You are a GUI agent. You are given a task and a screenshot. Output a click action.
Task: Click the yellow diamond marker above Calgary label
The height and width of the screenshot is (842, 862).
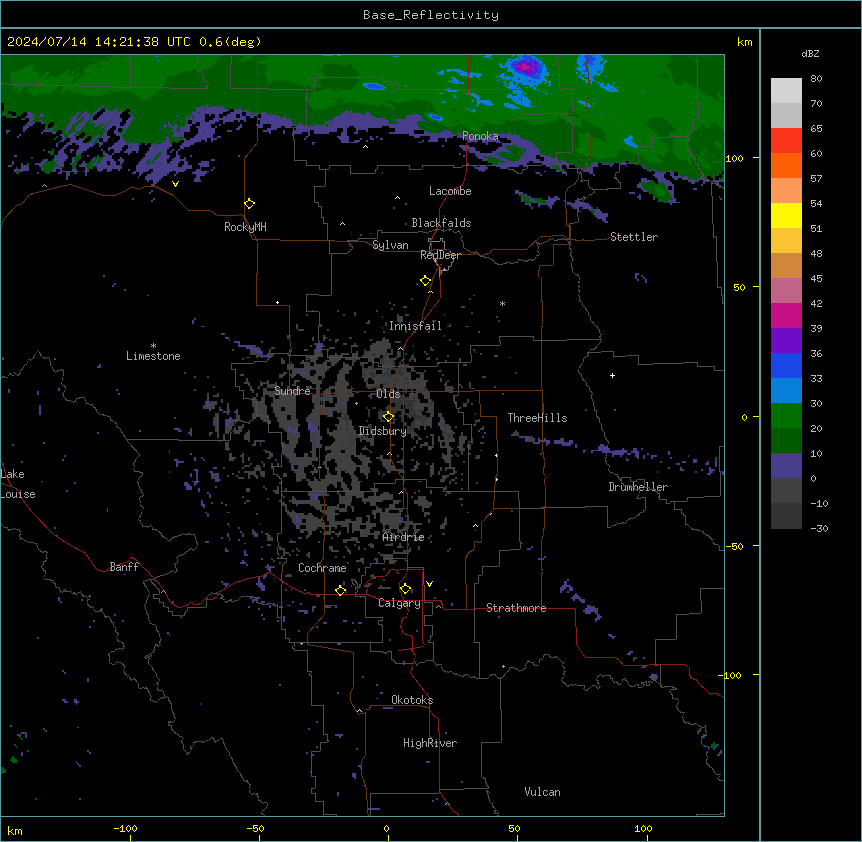click(406, 589)
